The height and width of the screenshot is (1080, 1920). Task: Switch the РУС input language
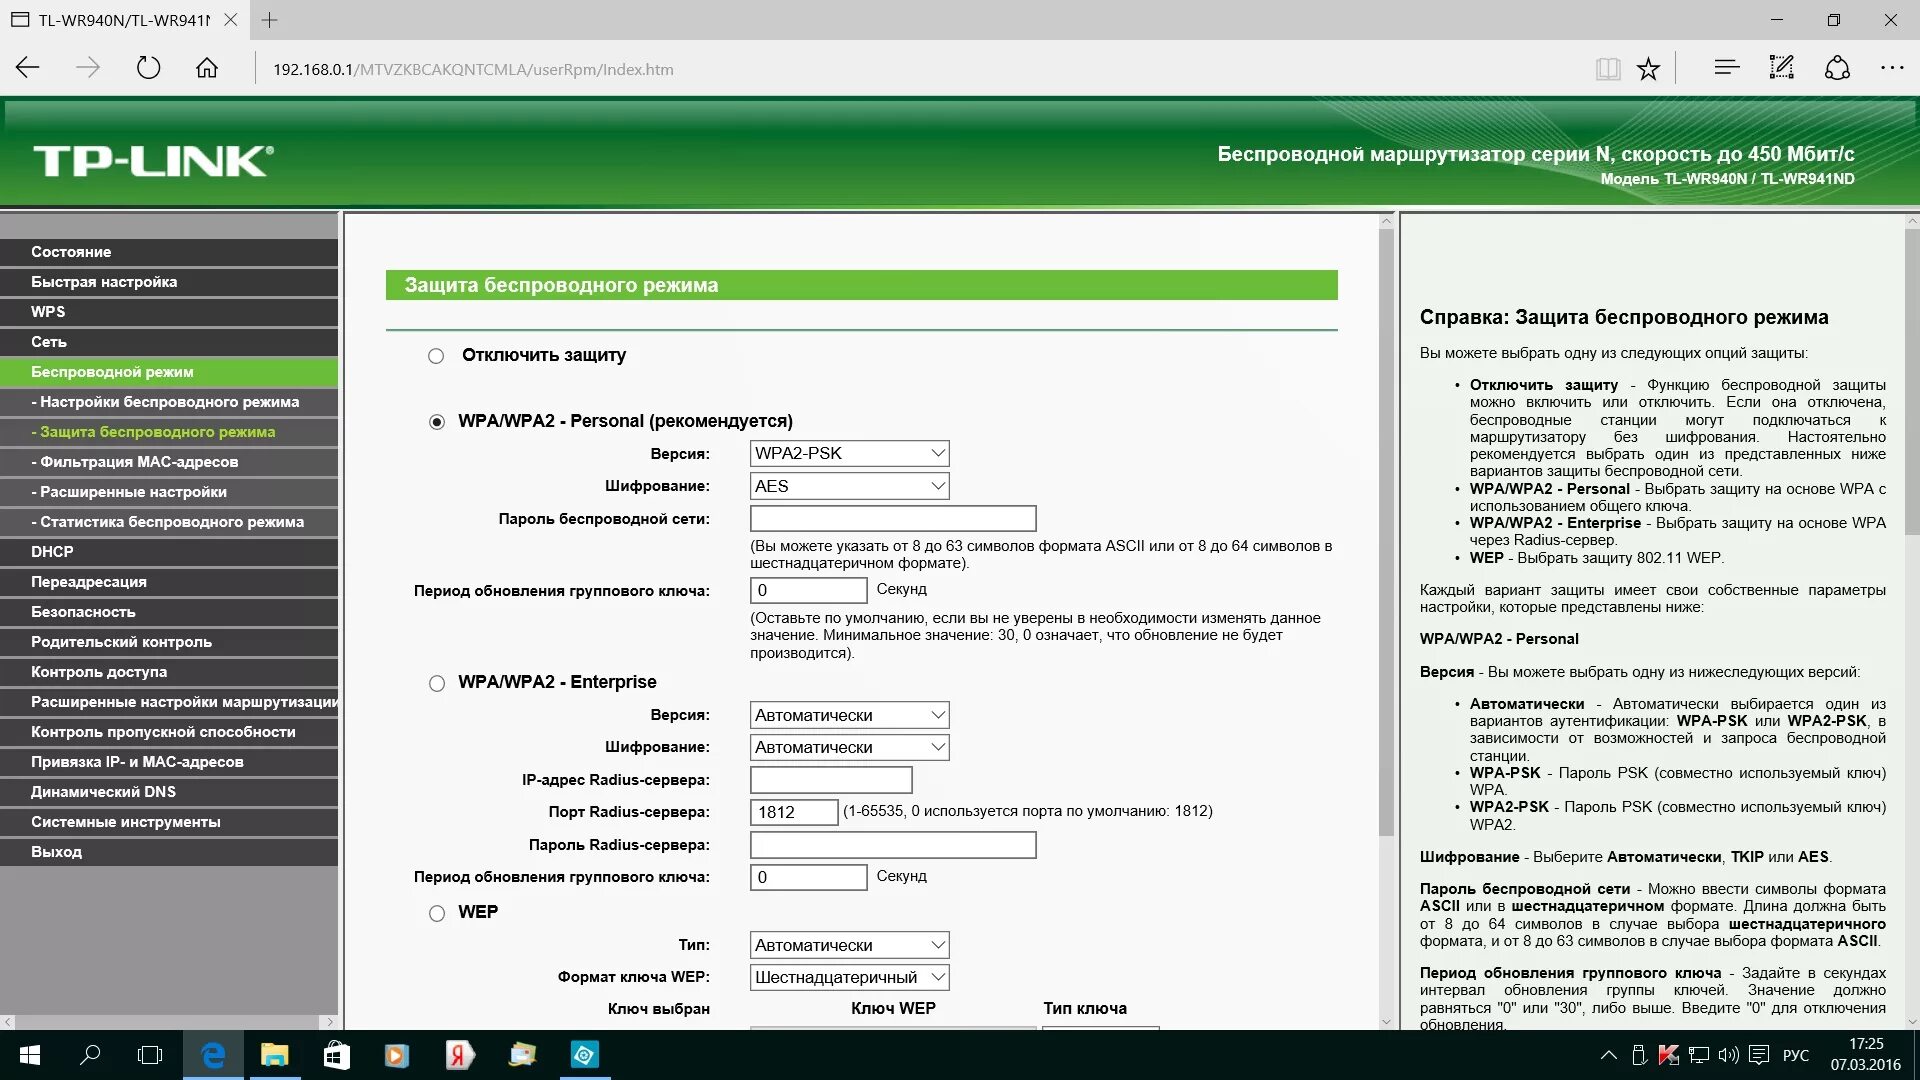(x=1796, y=1055)
